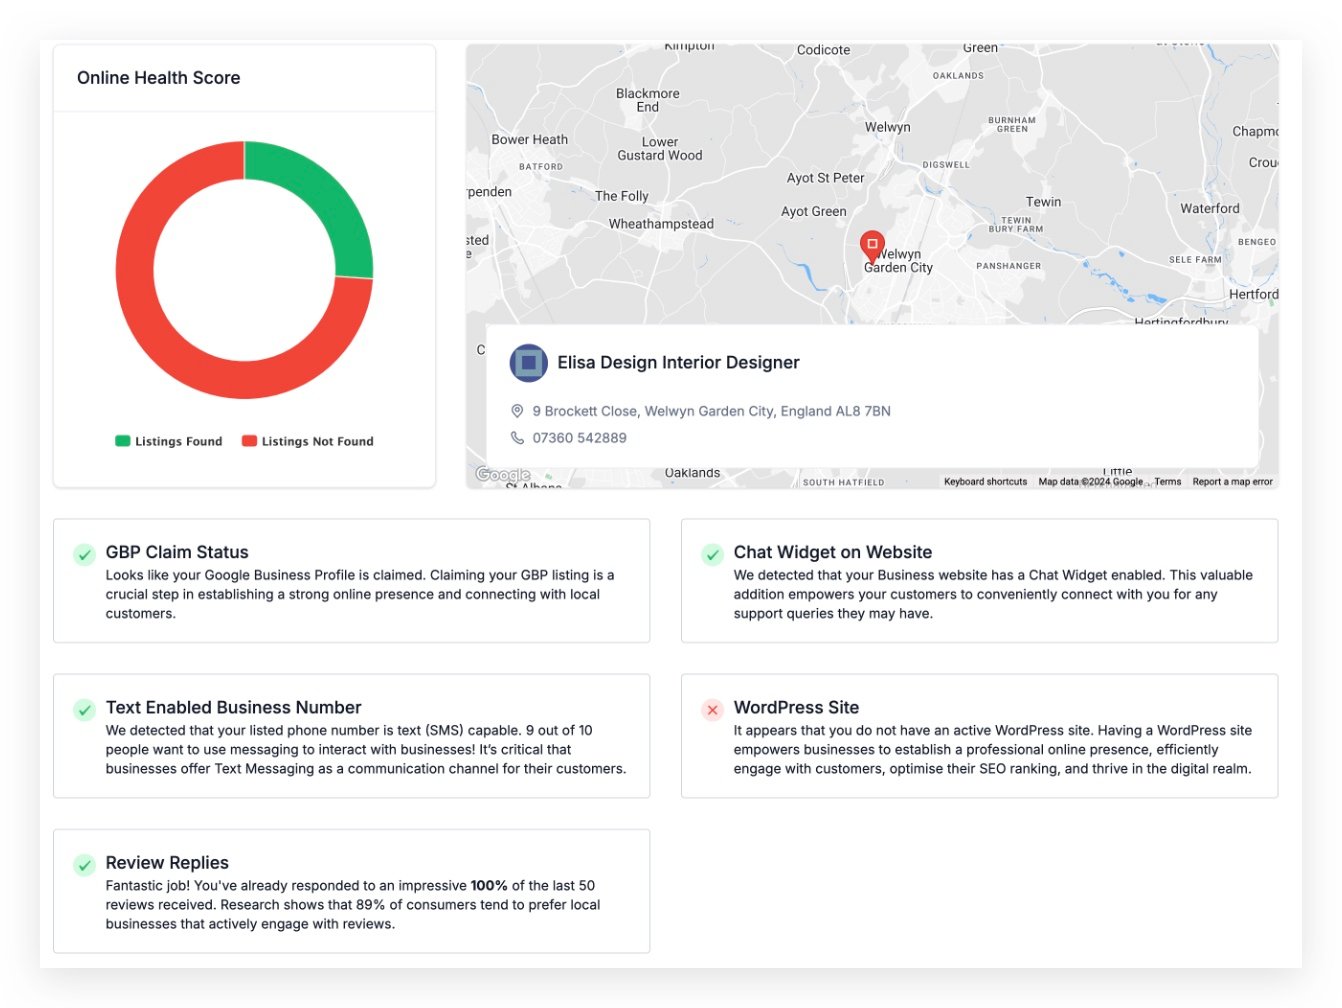Screen dimensions: 1342x1008
Task: Toggle the Listings Found legend item
Action: point(169,441)
